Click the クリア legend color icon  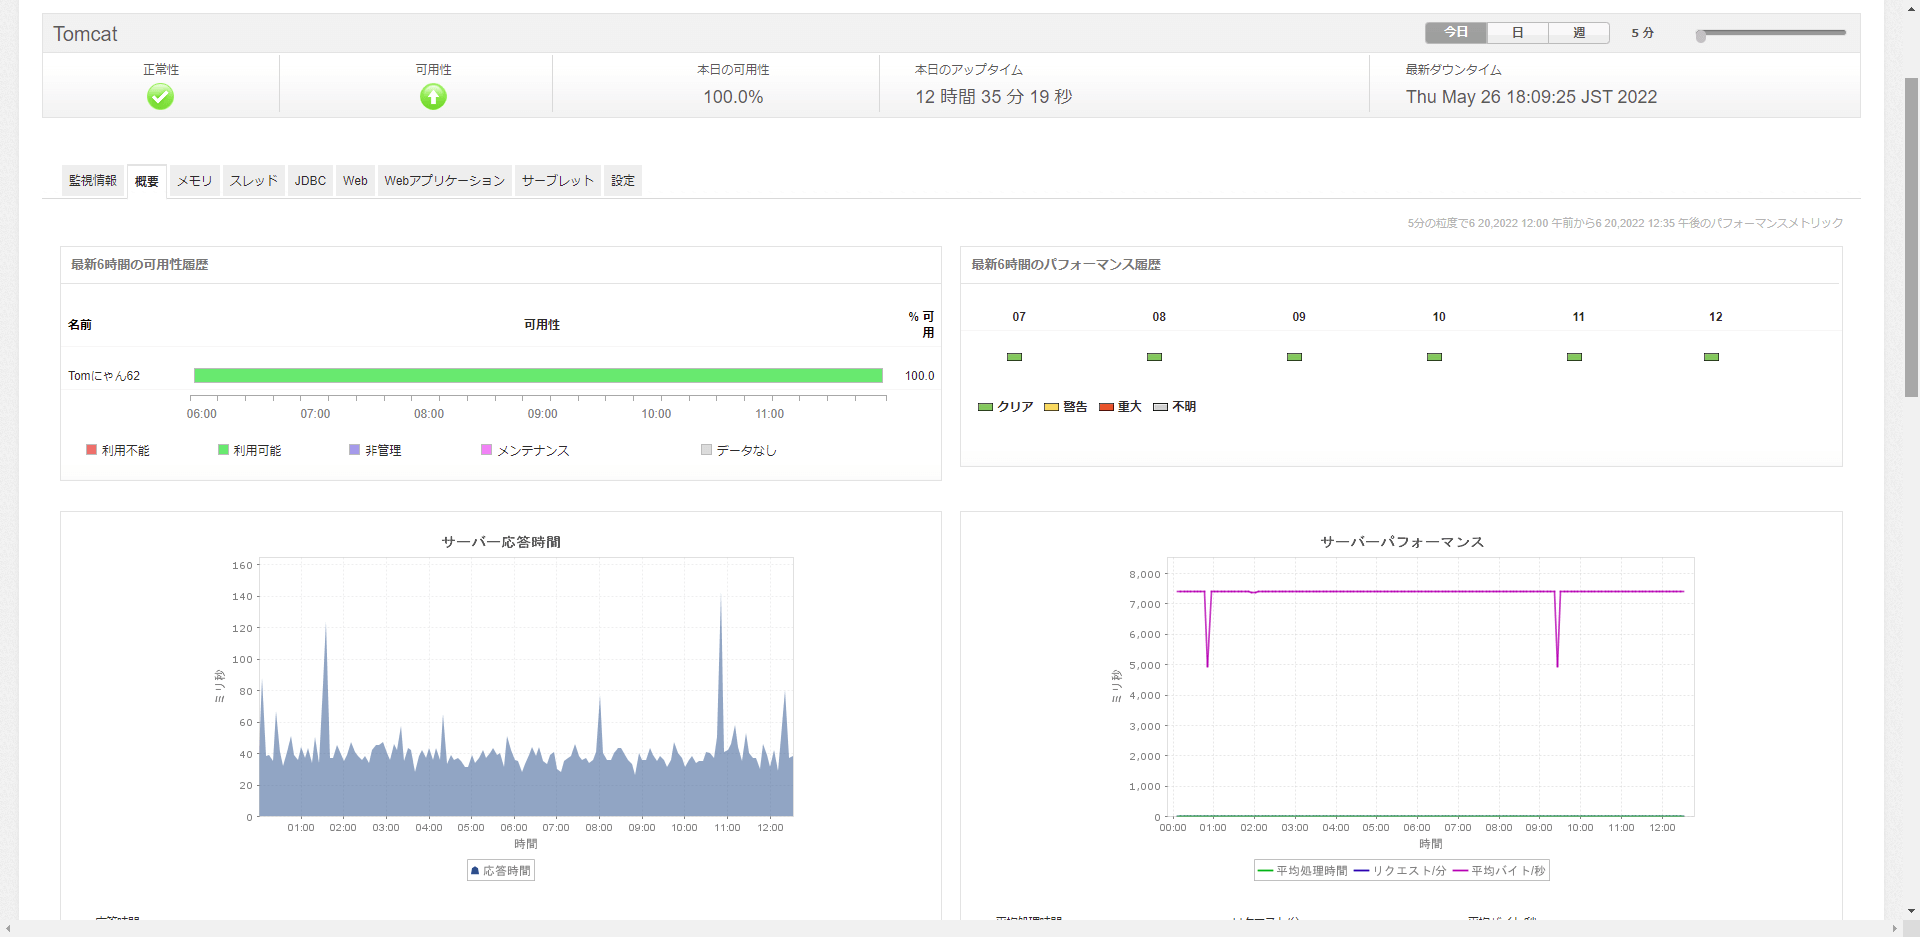pyautogui.click(x=985, y=407)
